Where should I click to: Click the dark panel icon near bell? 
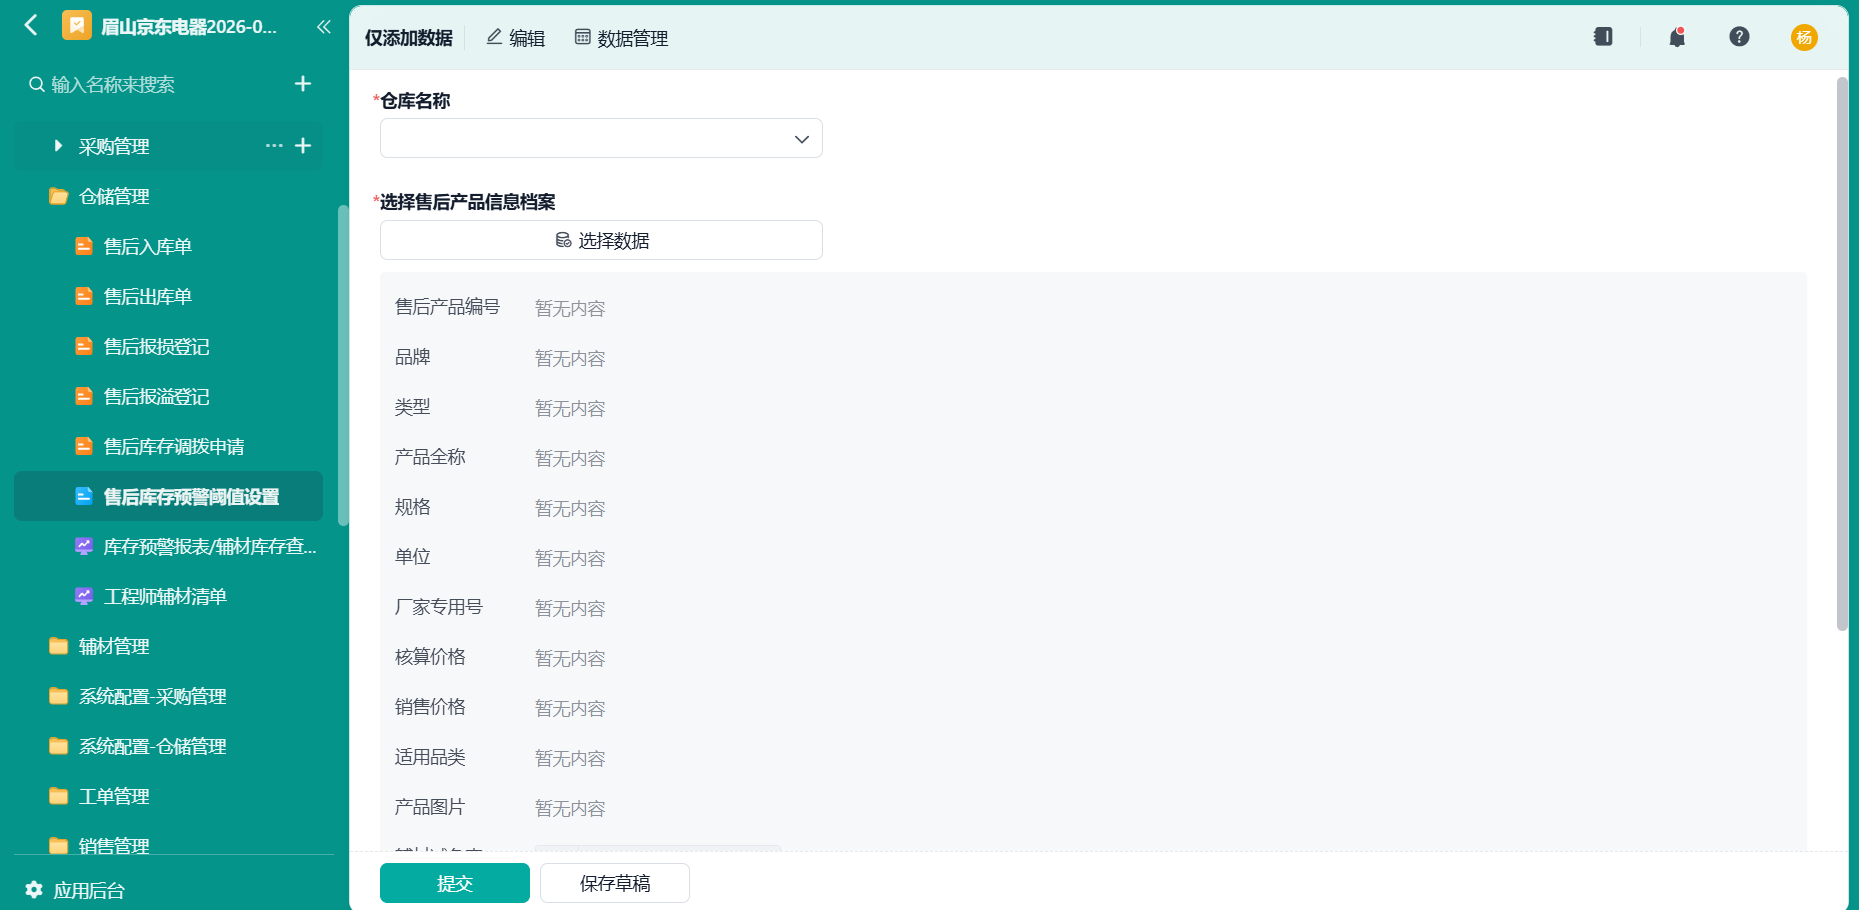pos(1603,37)
